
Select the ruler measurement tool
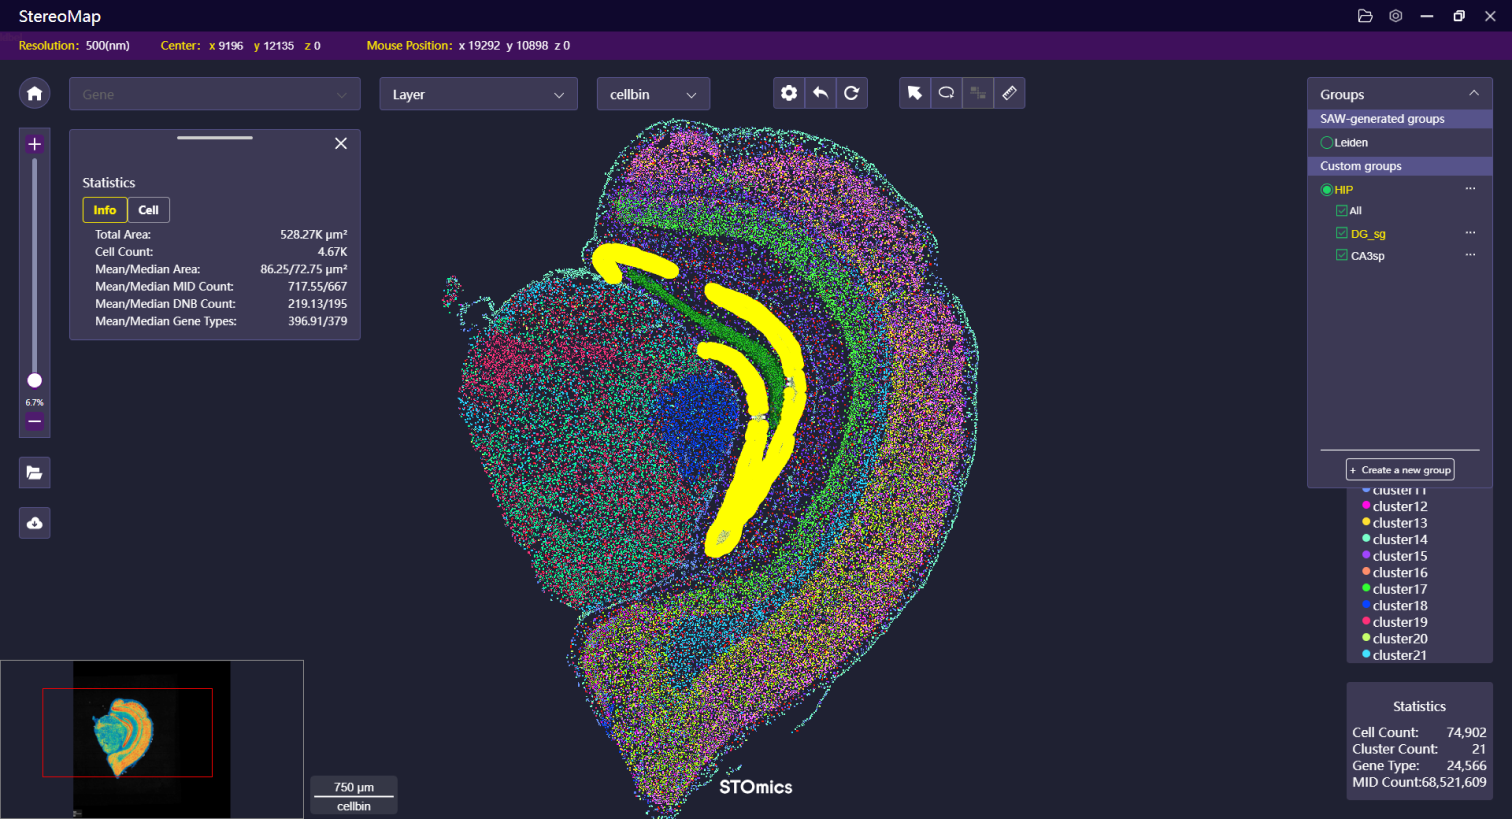pyautogui.click(x=1009, y=93)
